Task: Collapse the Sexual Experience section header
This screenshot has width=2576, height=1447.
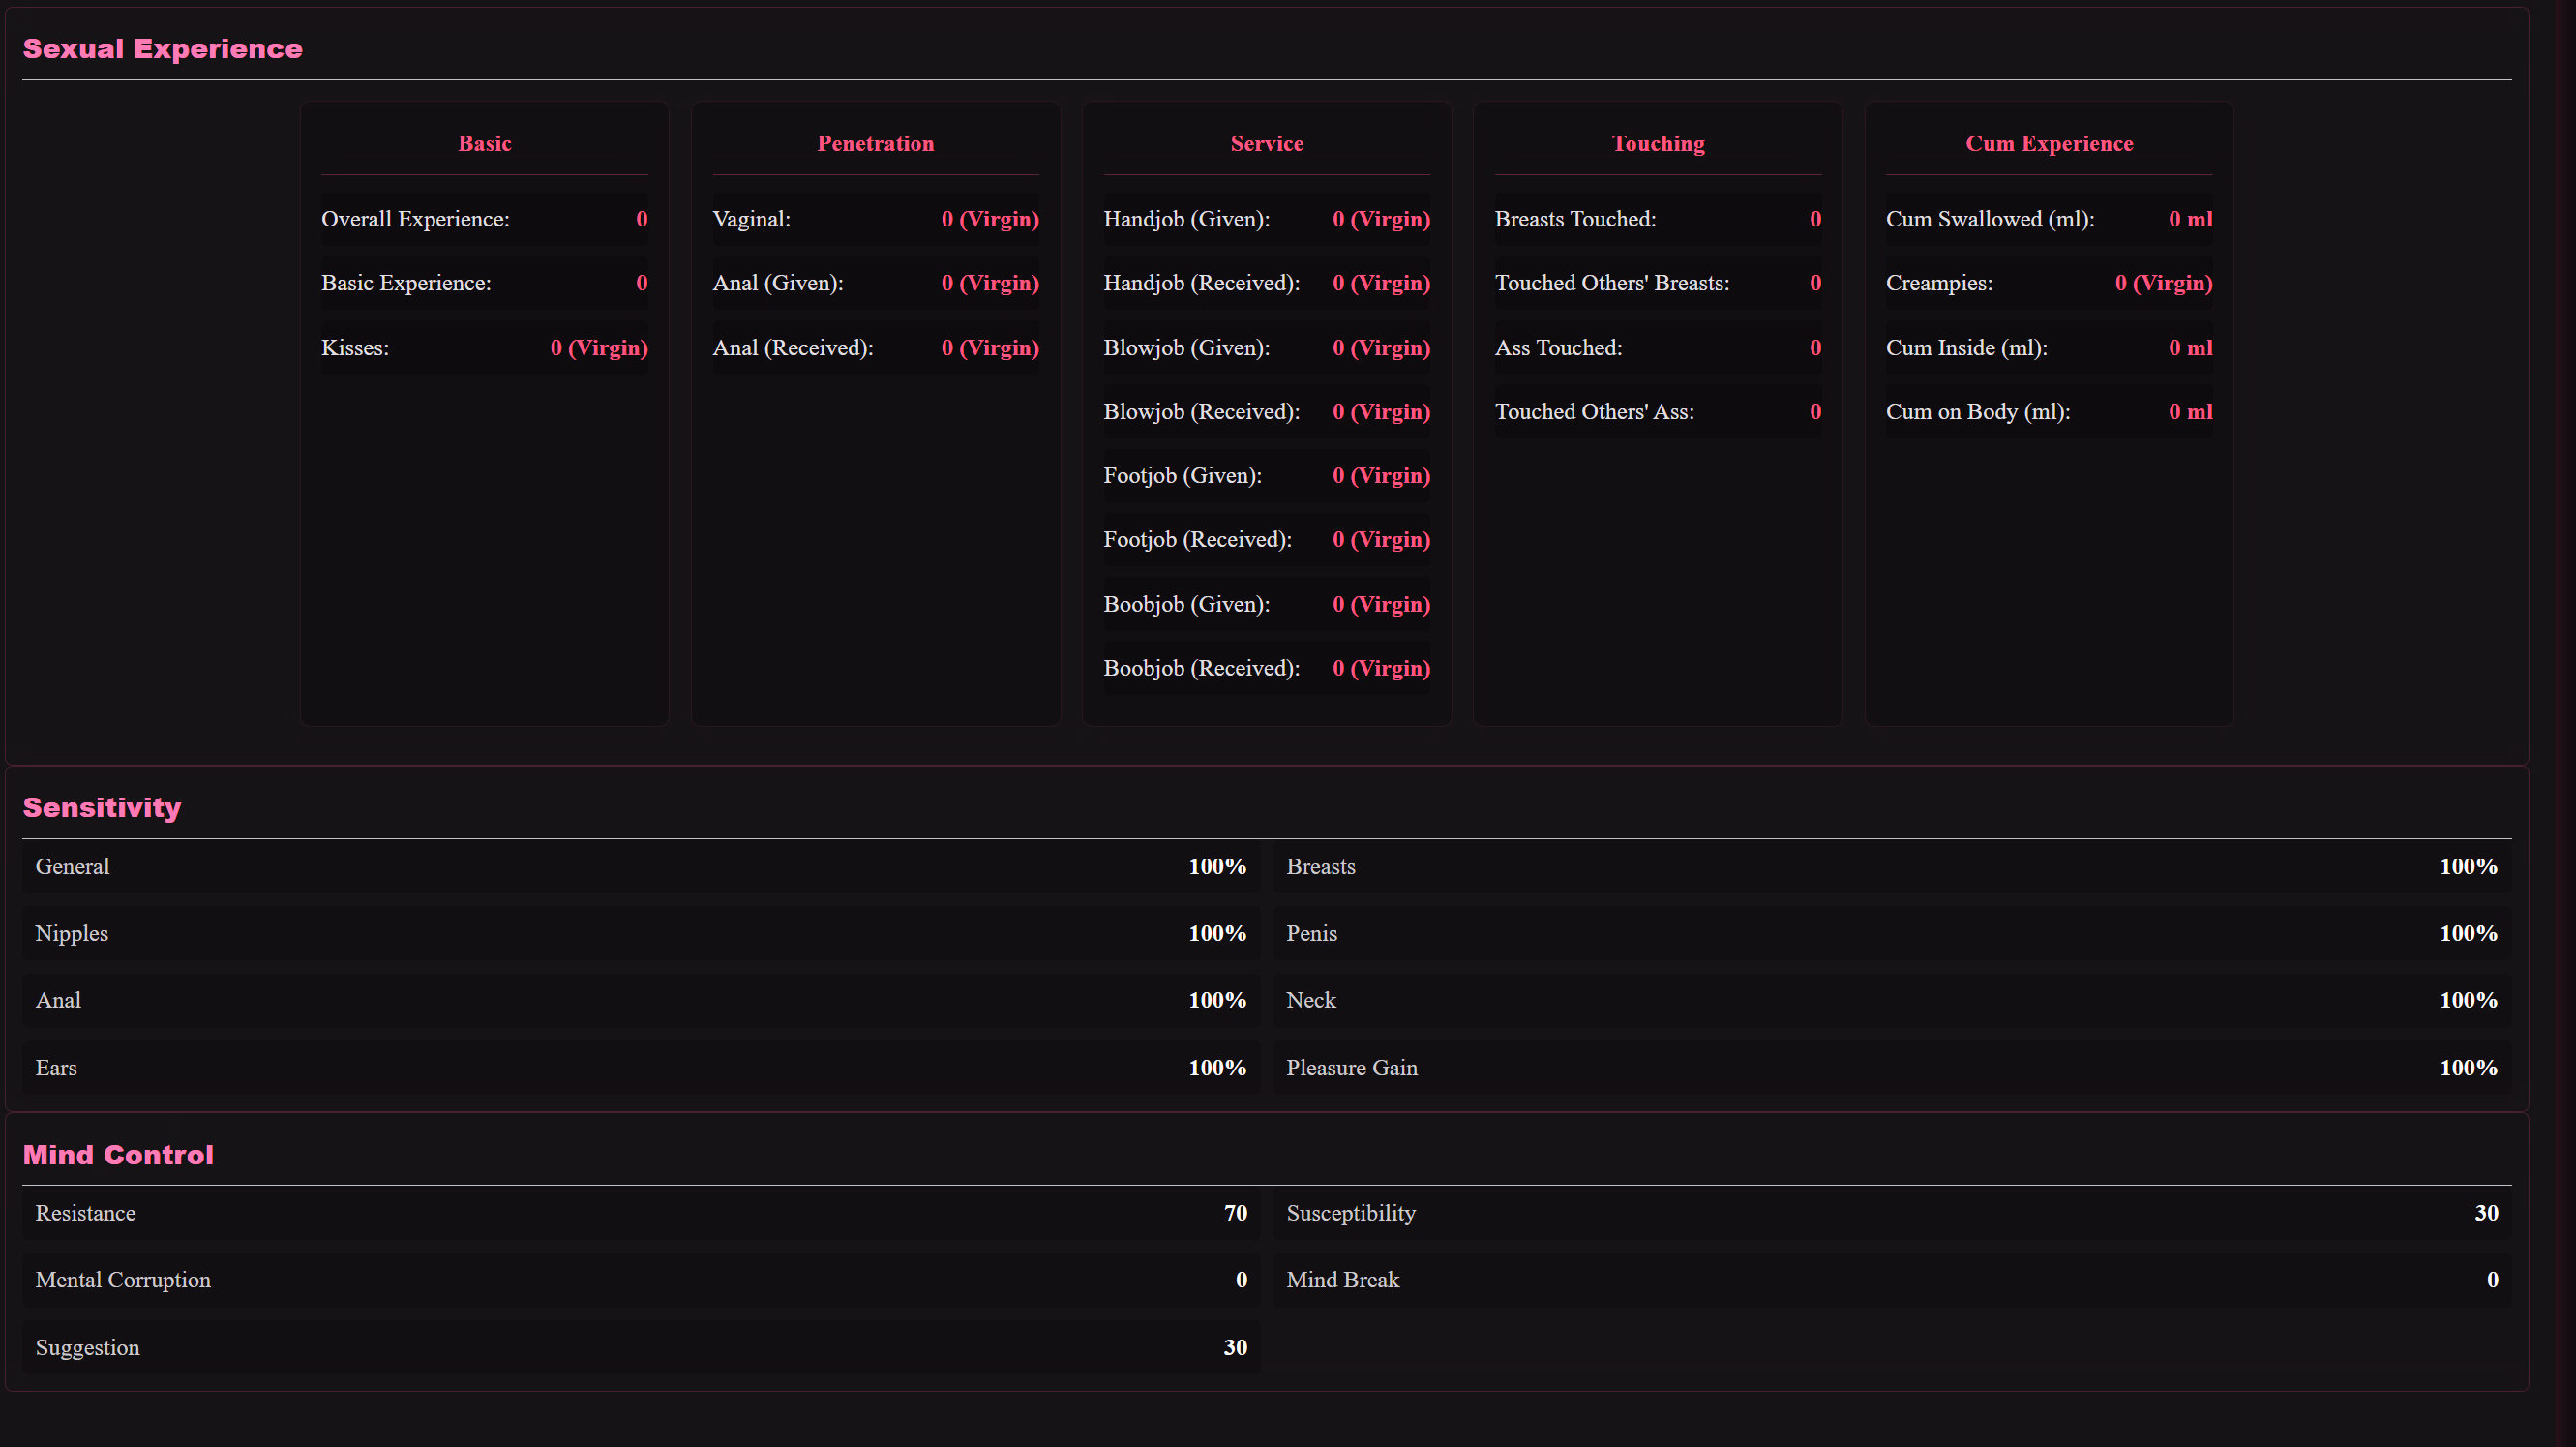Action: coord(163,48)
